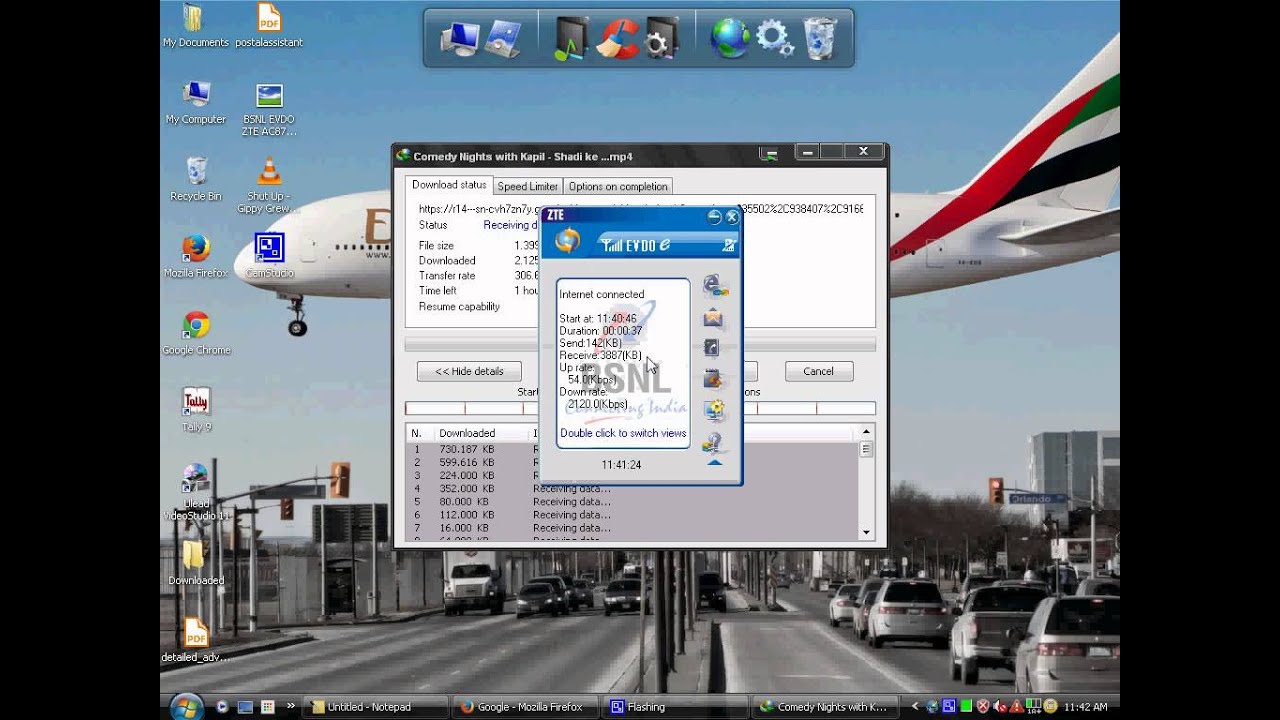Open the settings gears icon in the dock
This screenshot has height=720, width=1280.
coord(775,38)
